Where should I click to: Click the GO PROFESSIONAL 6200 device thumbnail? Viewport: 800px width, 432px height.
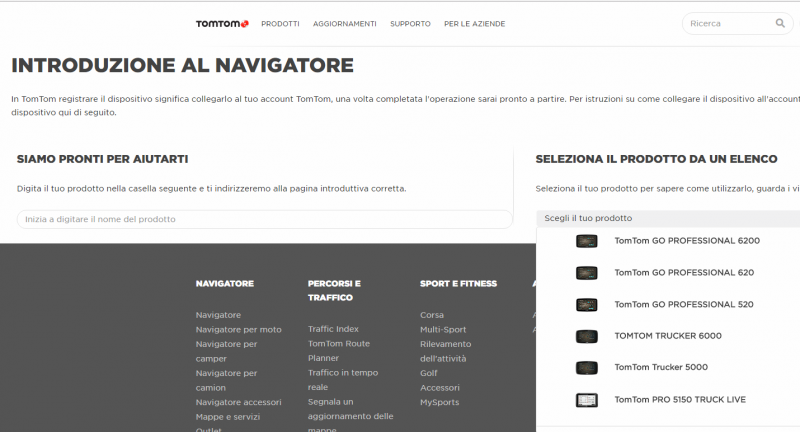586,241
